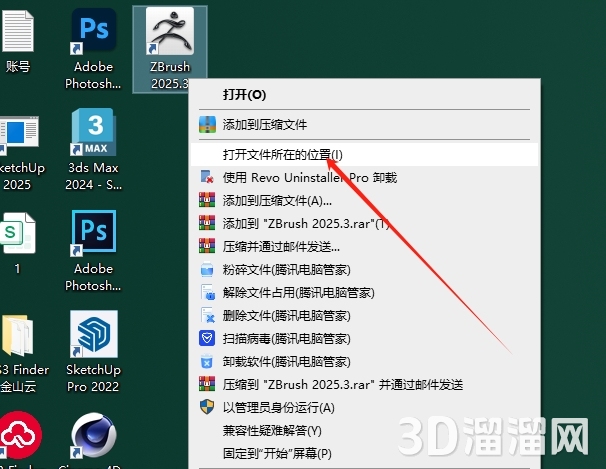
Task: Select the SketchUp Pro 2022 desktop icon
Action: click(x=93, y=337)
